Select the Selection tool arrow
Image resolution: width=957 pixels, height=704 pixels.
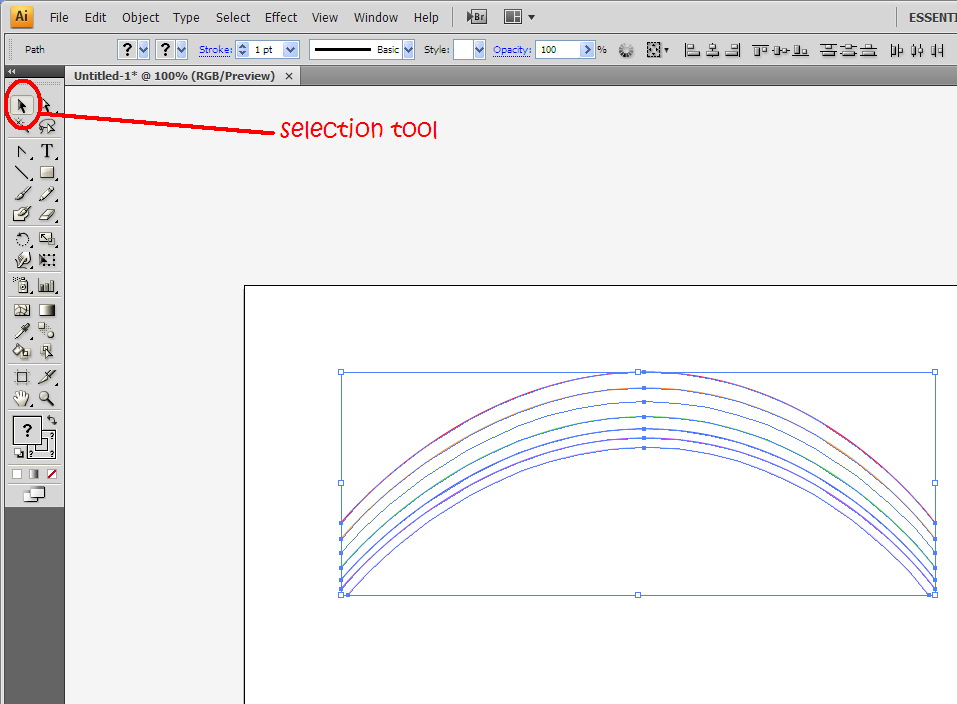pos(22,106)
